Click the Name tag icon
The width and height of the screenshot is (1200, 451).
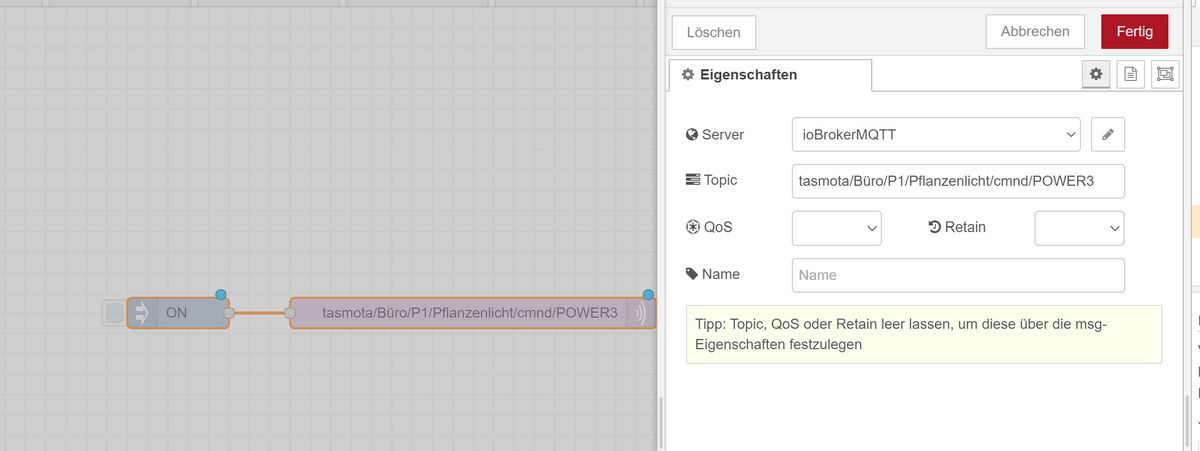click(x=692, y=274)
